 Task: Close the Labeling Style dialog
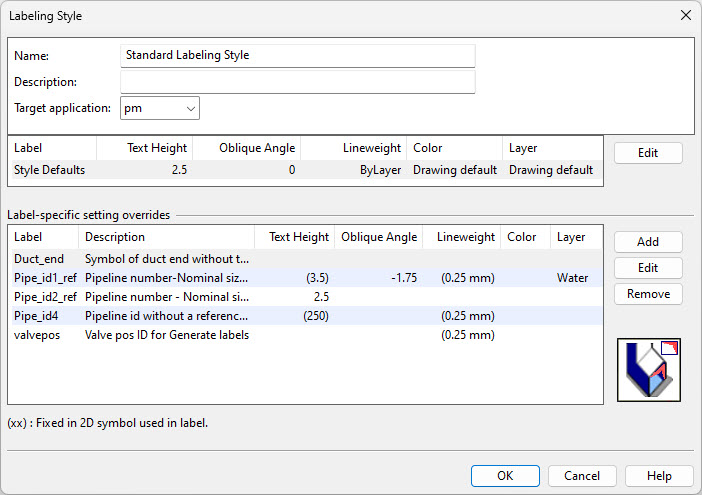[685, 16]
